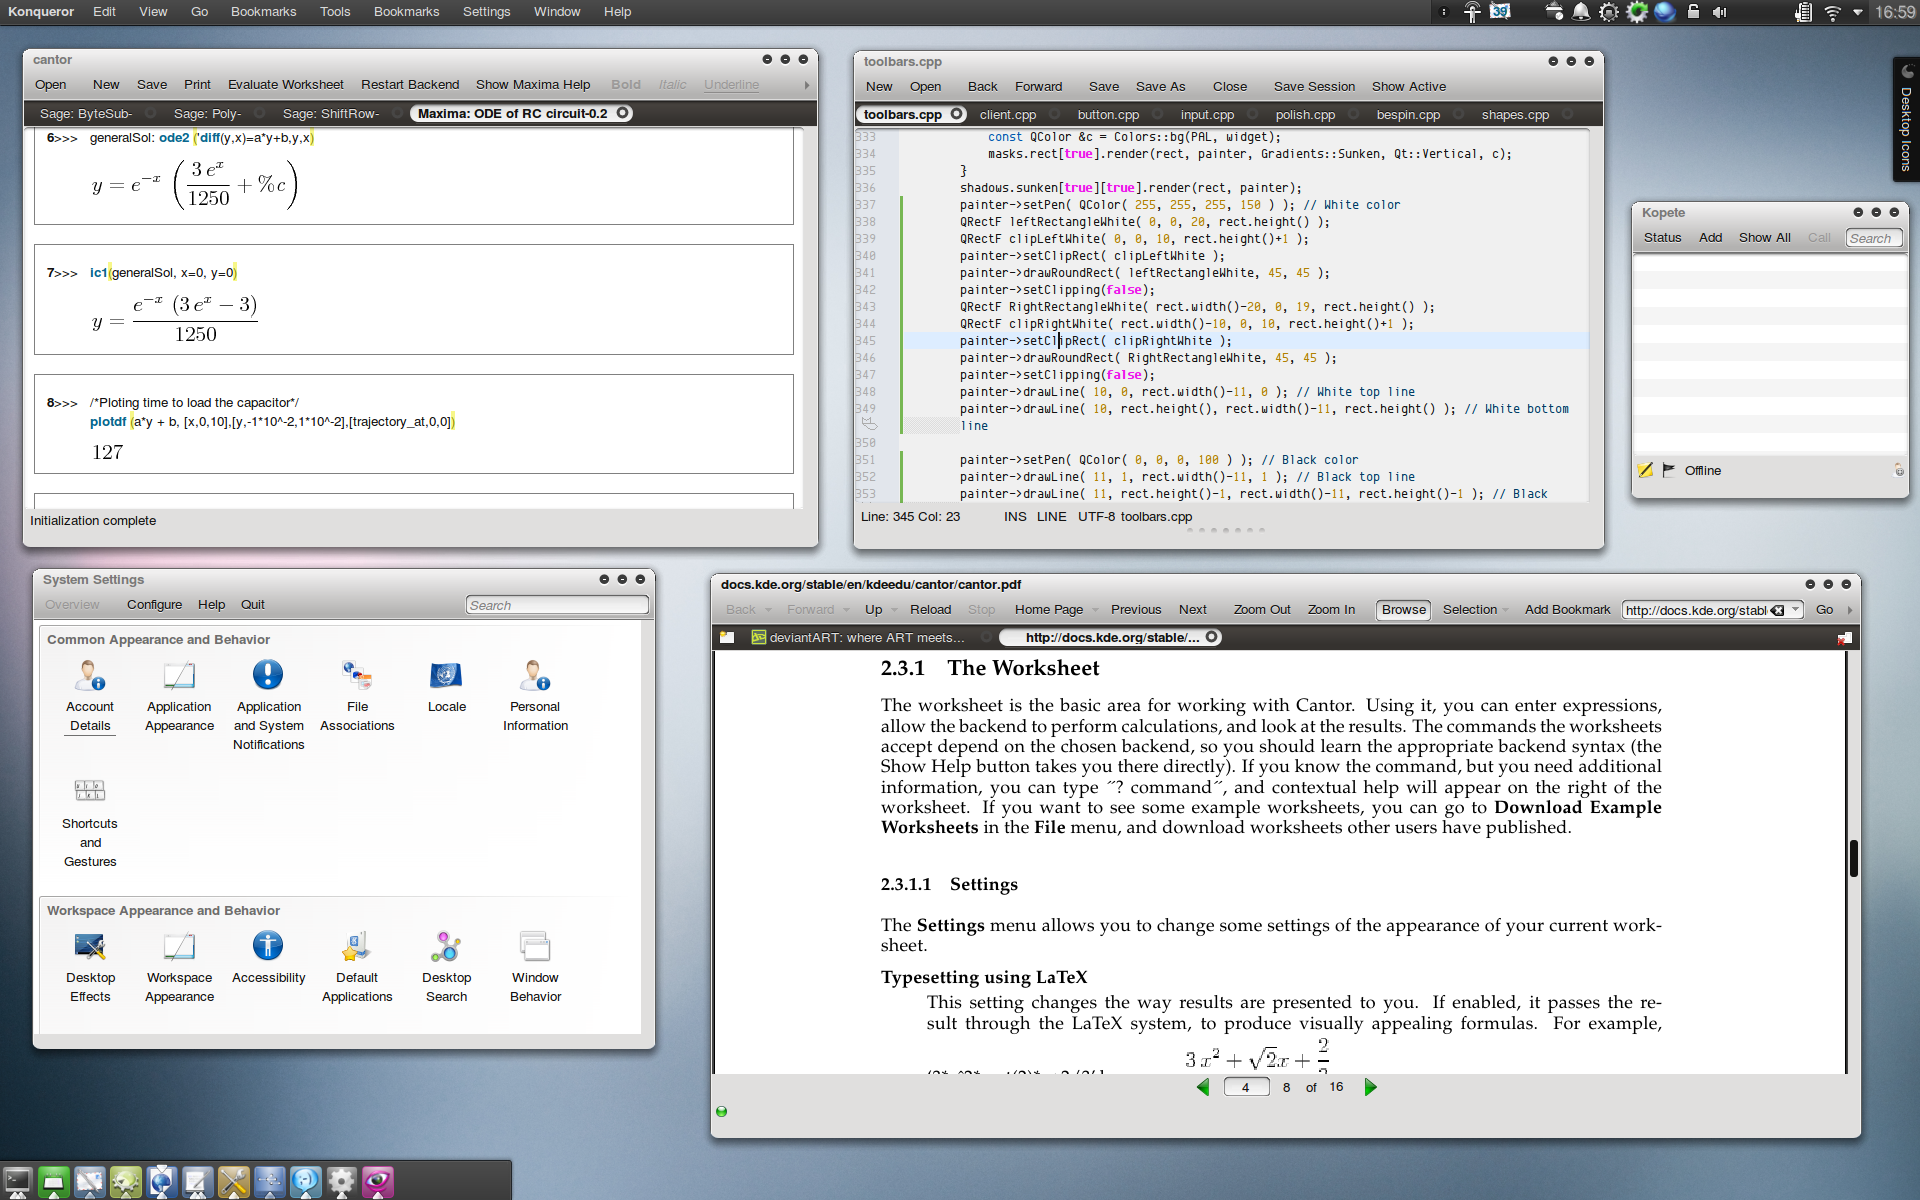Launch terminal from the bottom dock

coord(17,1182)
